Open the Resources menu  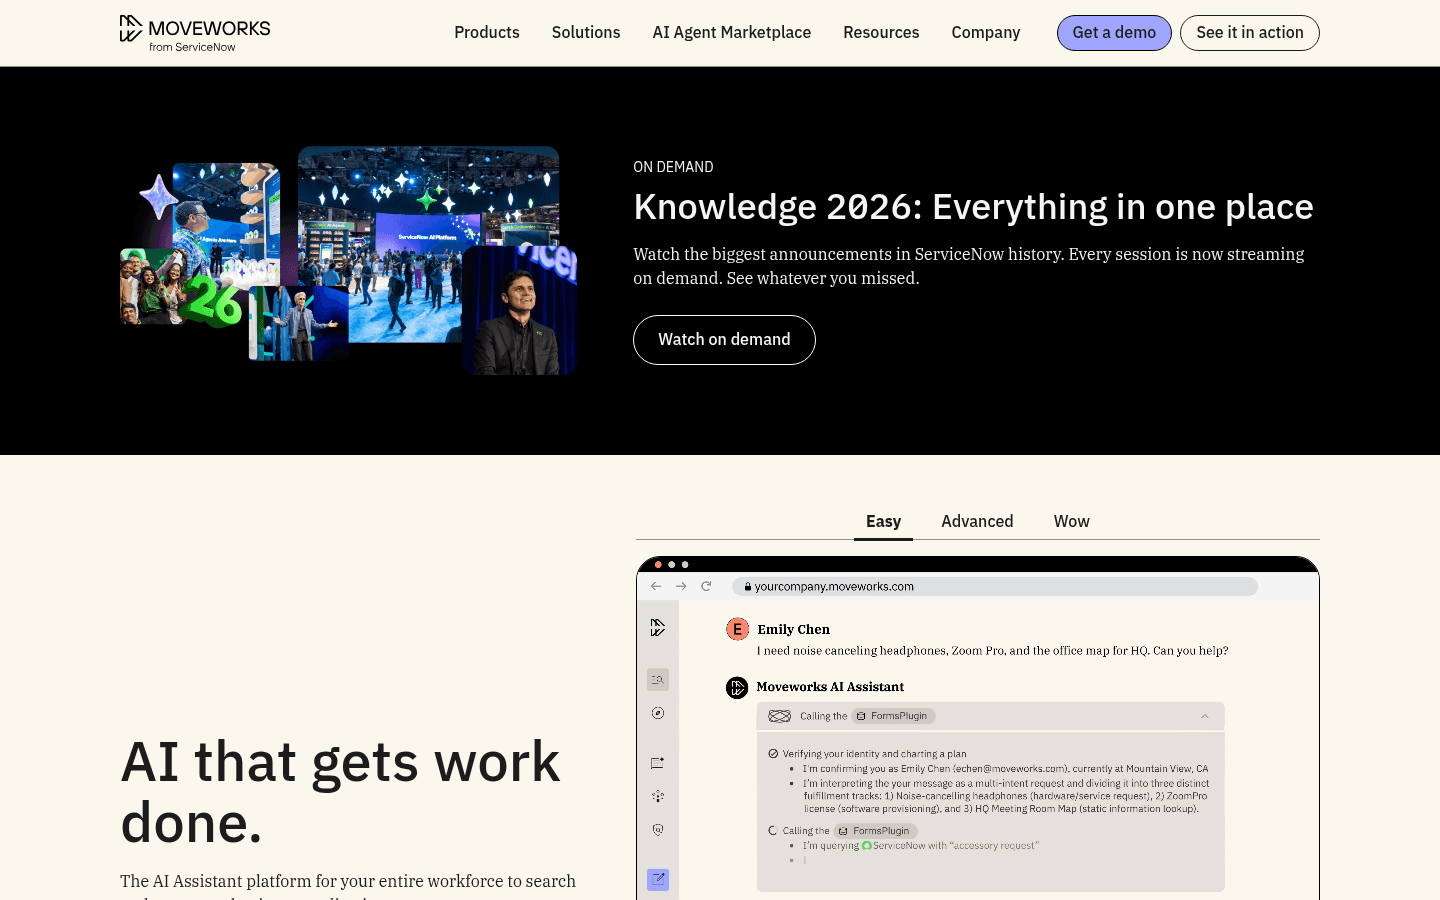[881, 32]
